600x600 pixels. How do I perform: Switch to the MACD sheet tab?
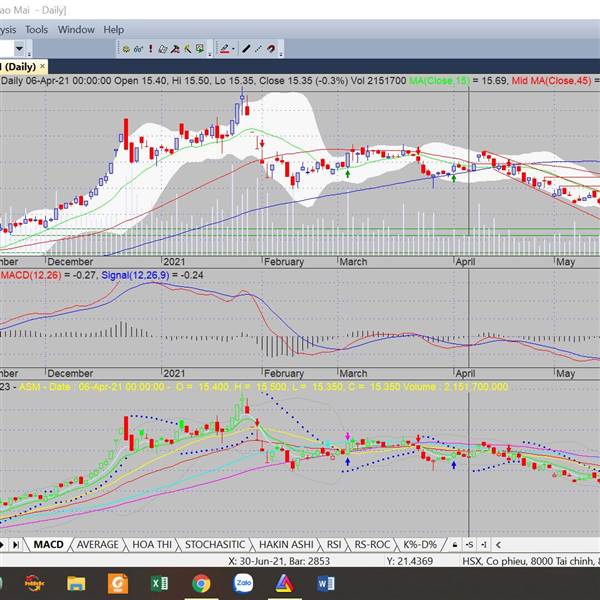pyautogui.click(x=49, y=545)
